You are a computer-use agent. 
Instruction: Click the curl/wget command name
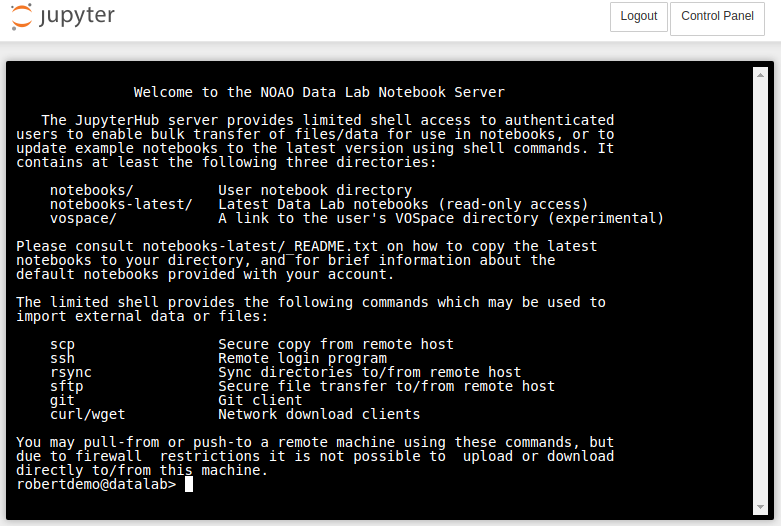tap(87, 414)
